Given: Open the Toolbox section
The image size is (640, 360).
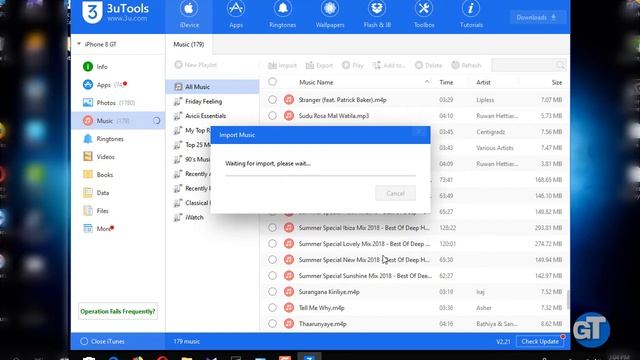Looking at the screenshot, I should pos(424,16).
